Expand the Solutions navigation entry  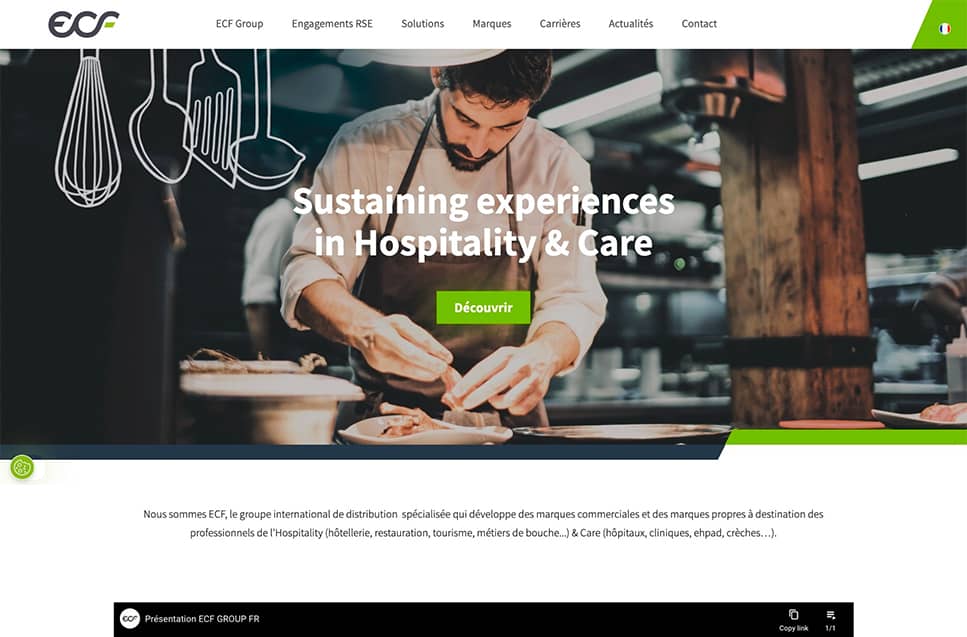pyautogui.click(x=422, y=23)
